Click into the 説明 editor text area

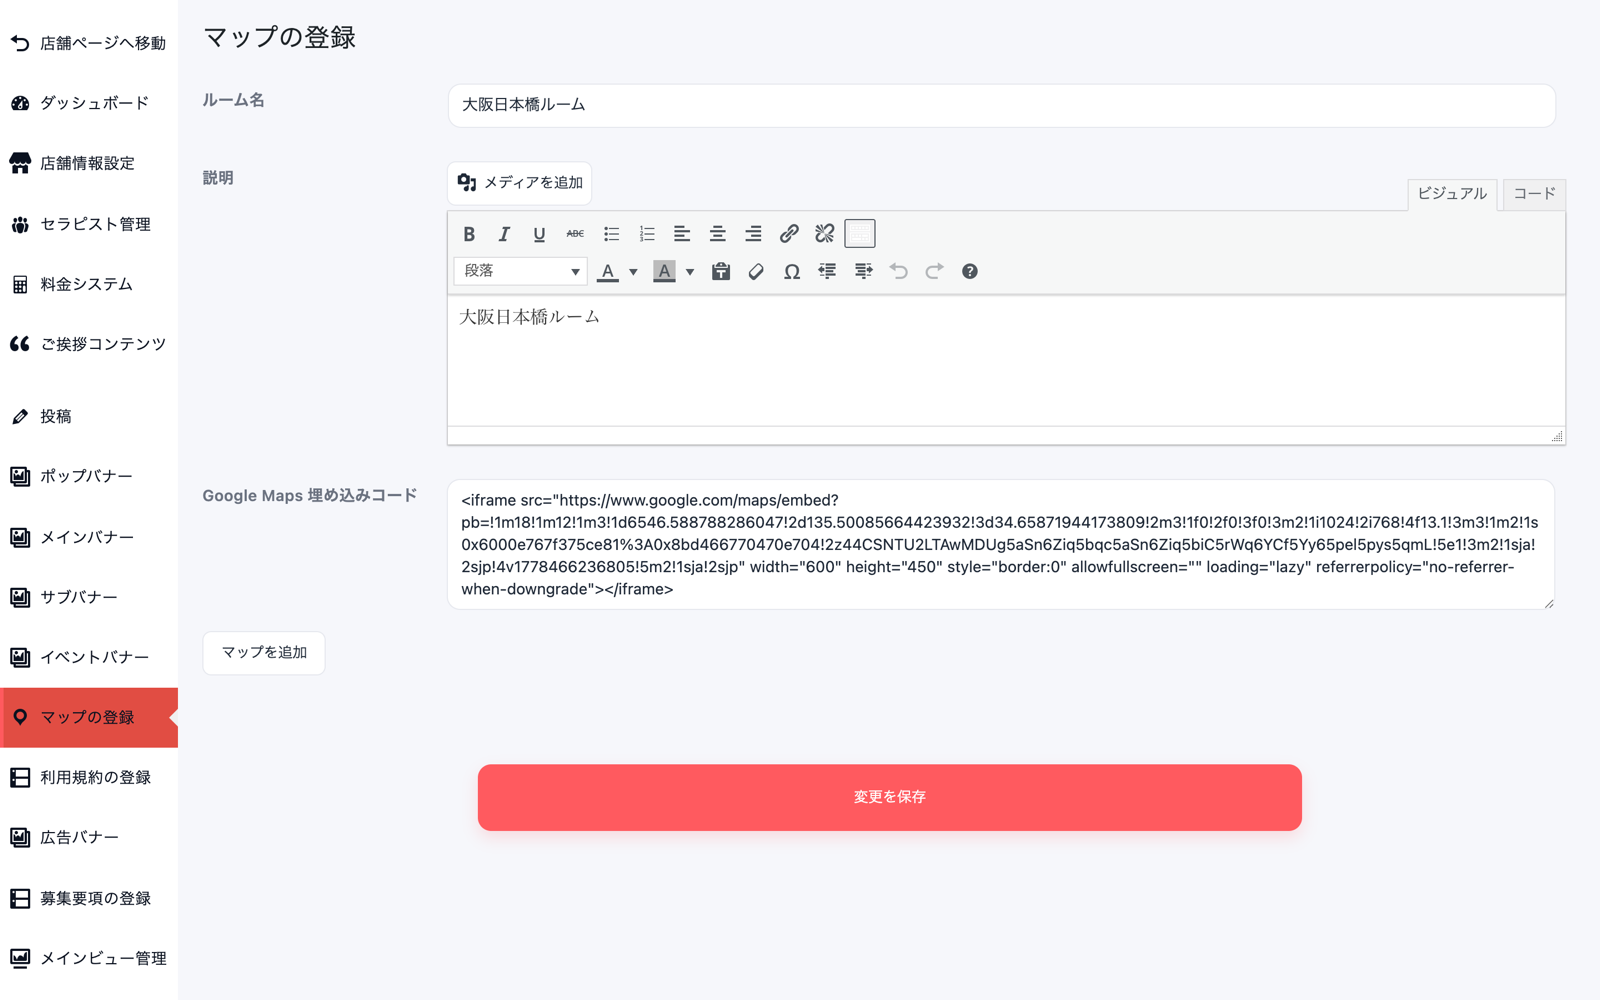[1006, 361]
